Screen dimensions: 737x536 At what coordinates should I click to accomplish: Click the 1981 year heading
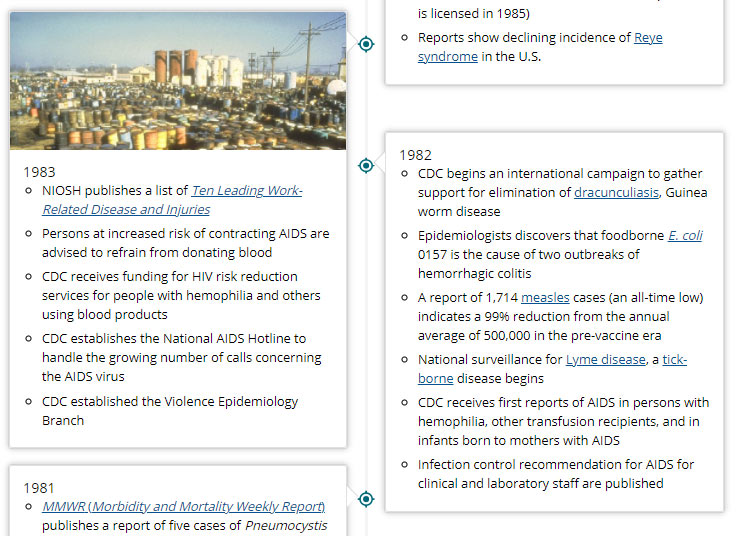(38, 487)
